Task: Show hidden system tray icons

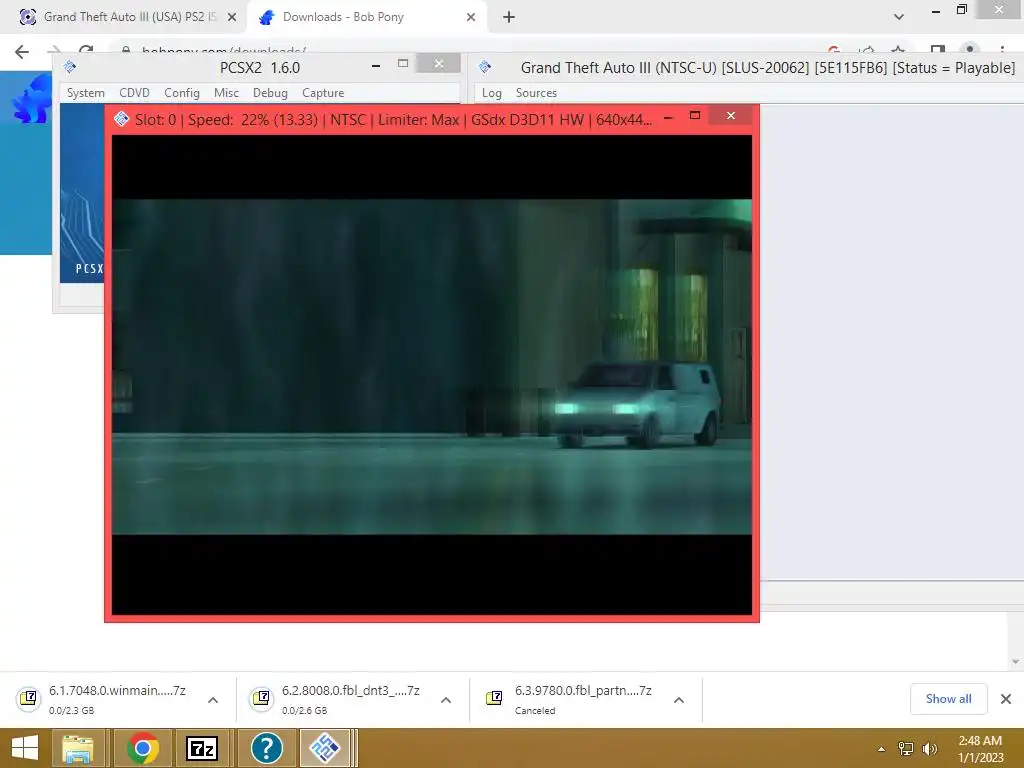Action: [882, 749]
